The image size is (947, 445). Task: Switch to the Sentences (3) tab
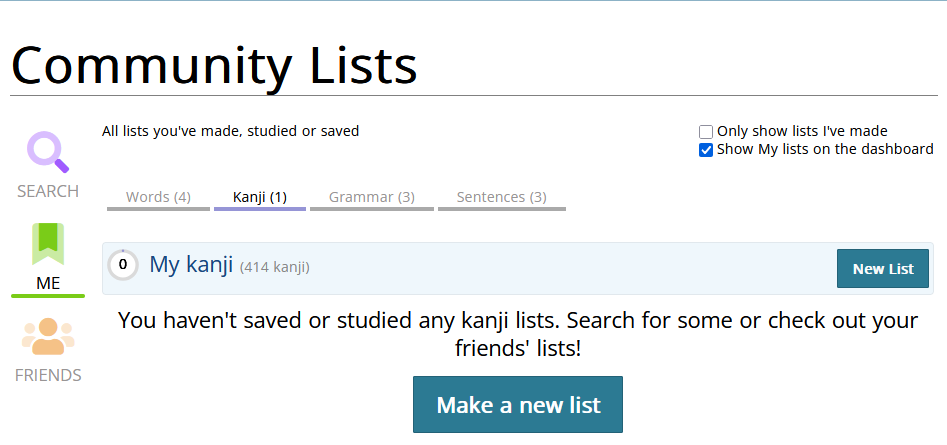point(502,197)
